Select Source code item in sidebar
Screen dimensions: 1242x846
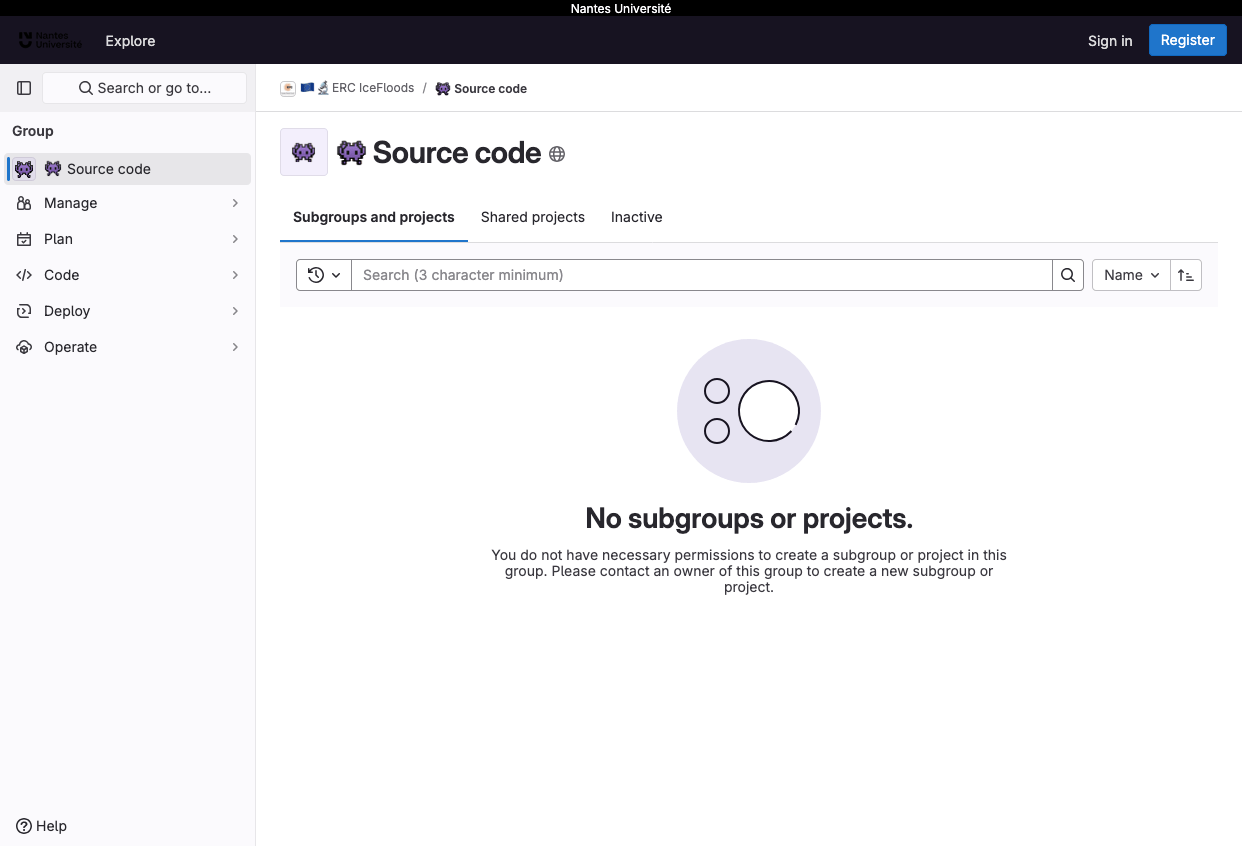(128, 169)
